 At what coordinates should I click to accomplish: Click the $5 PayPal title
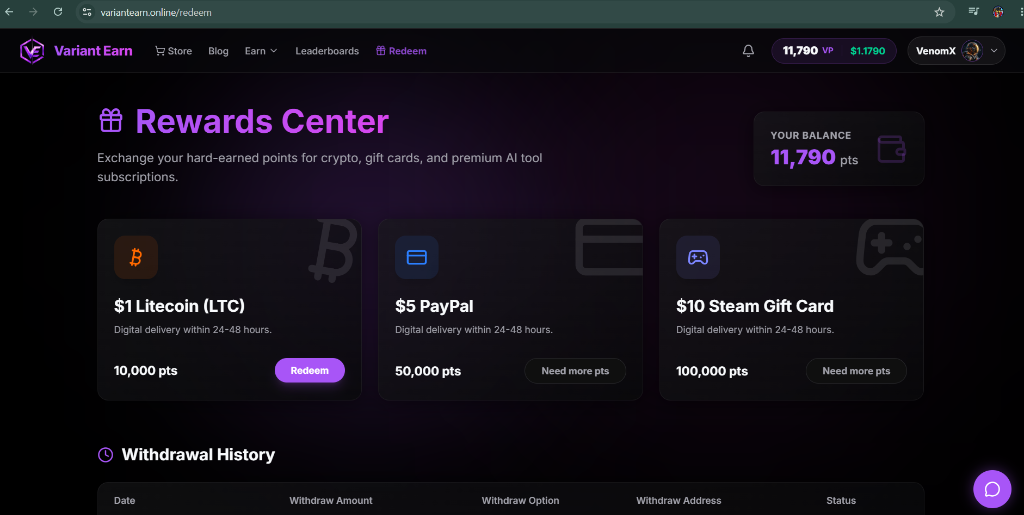click(434, 305)
